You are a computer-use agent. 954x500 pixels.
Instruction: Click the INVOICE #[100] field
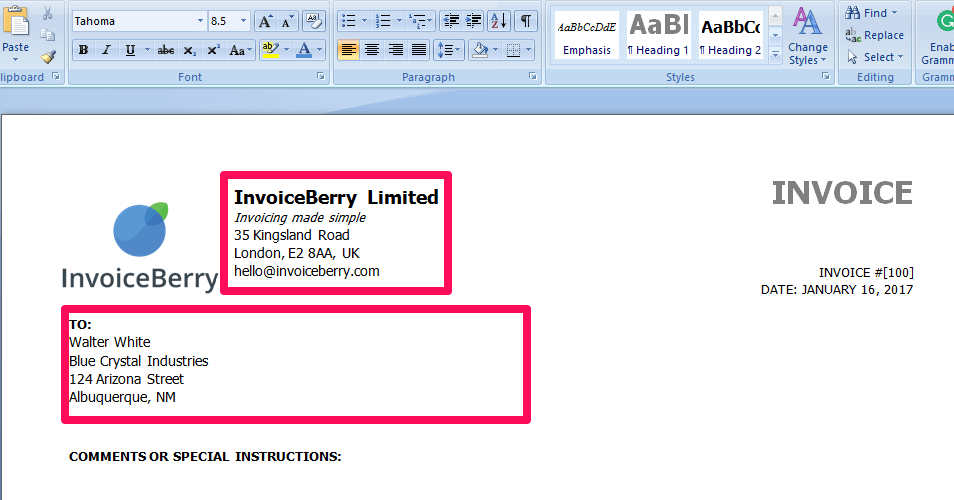(866, 273)
